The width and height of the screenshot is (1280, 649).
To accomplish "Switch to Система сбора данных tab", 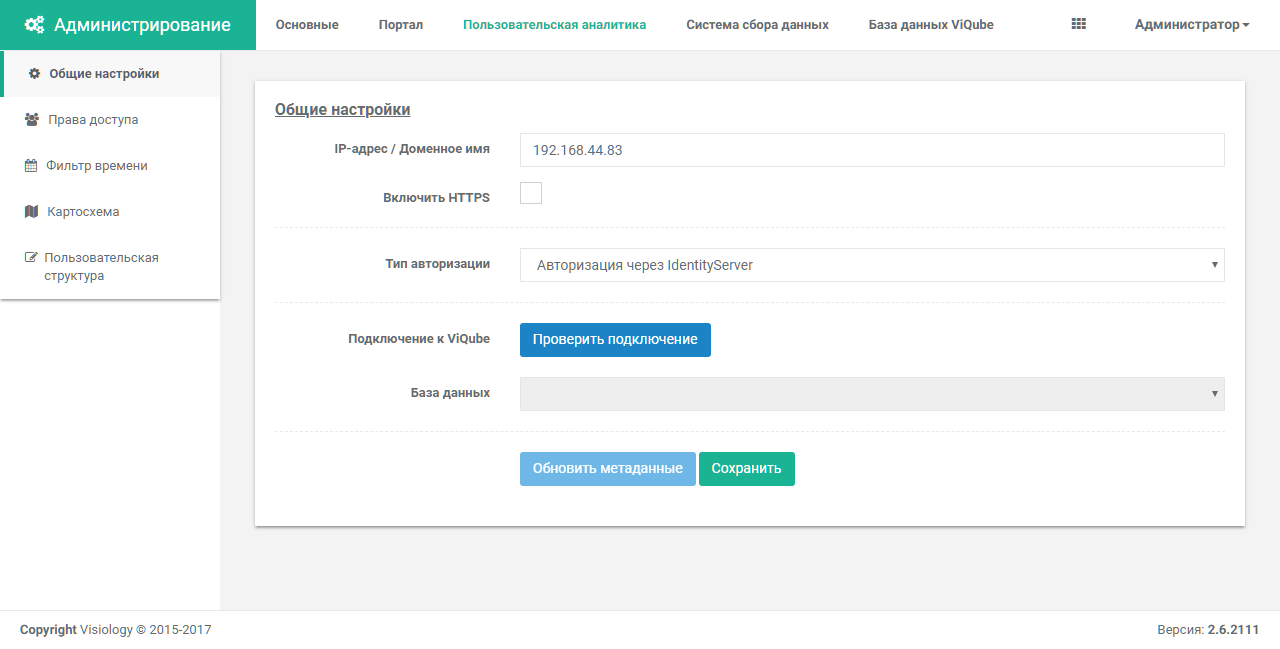I will (x=757, y=25).
